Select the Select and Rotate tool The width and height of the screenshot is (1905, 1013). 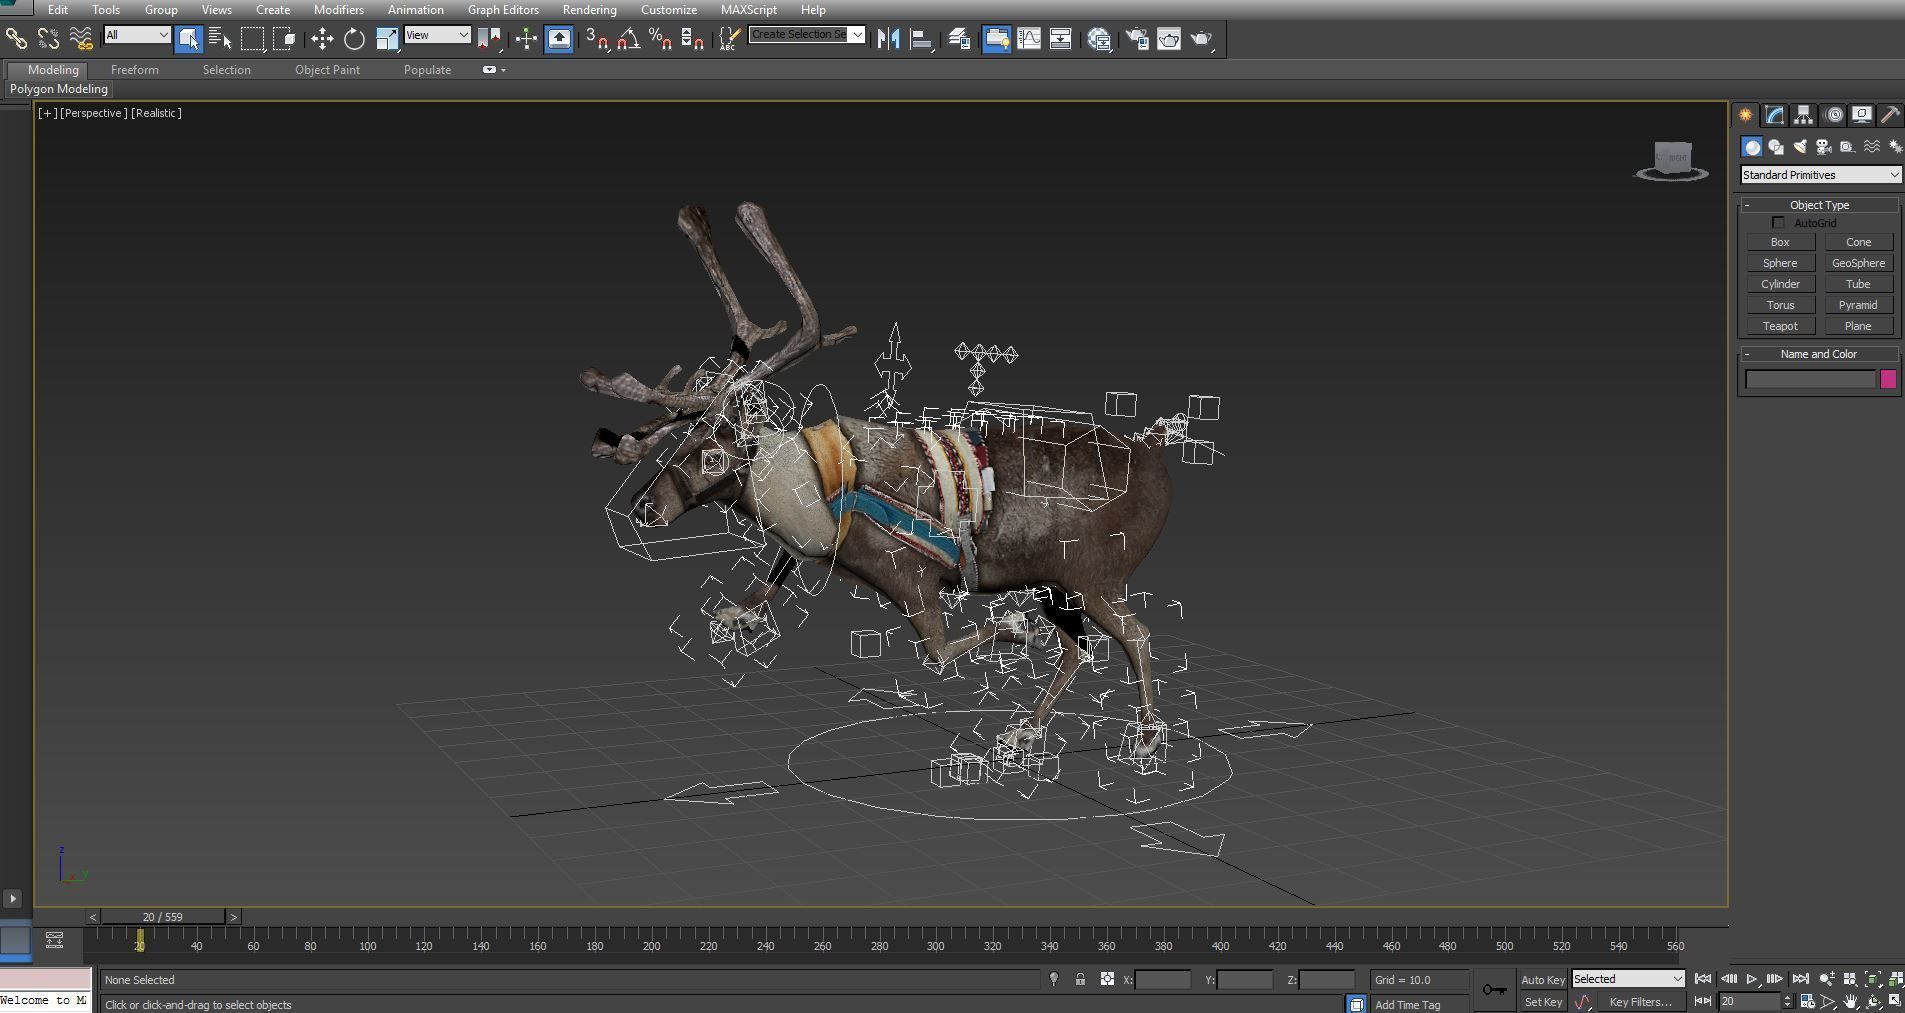click(354, 39)
